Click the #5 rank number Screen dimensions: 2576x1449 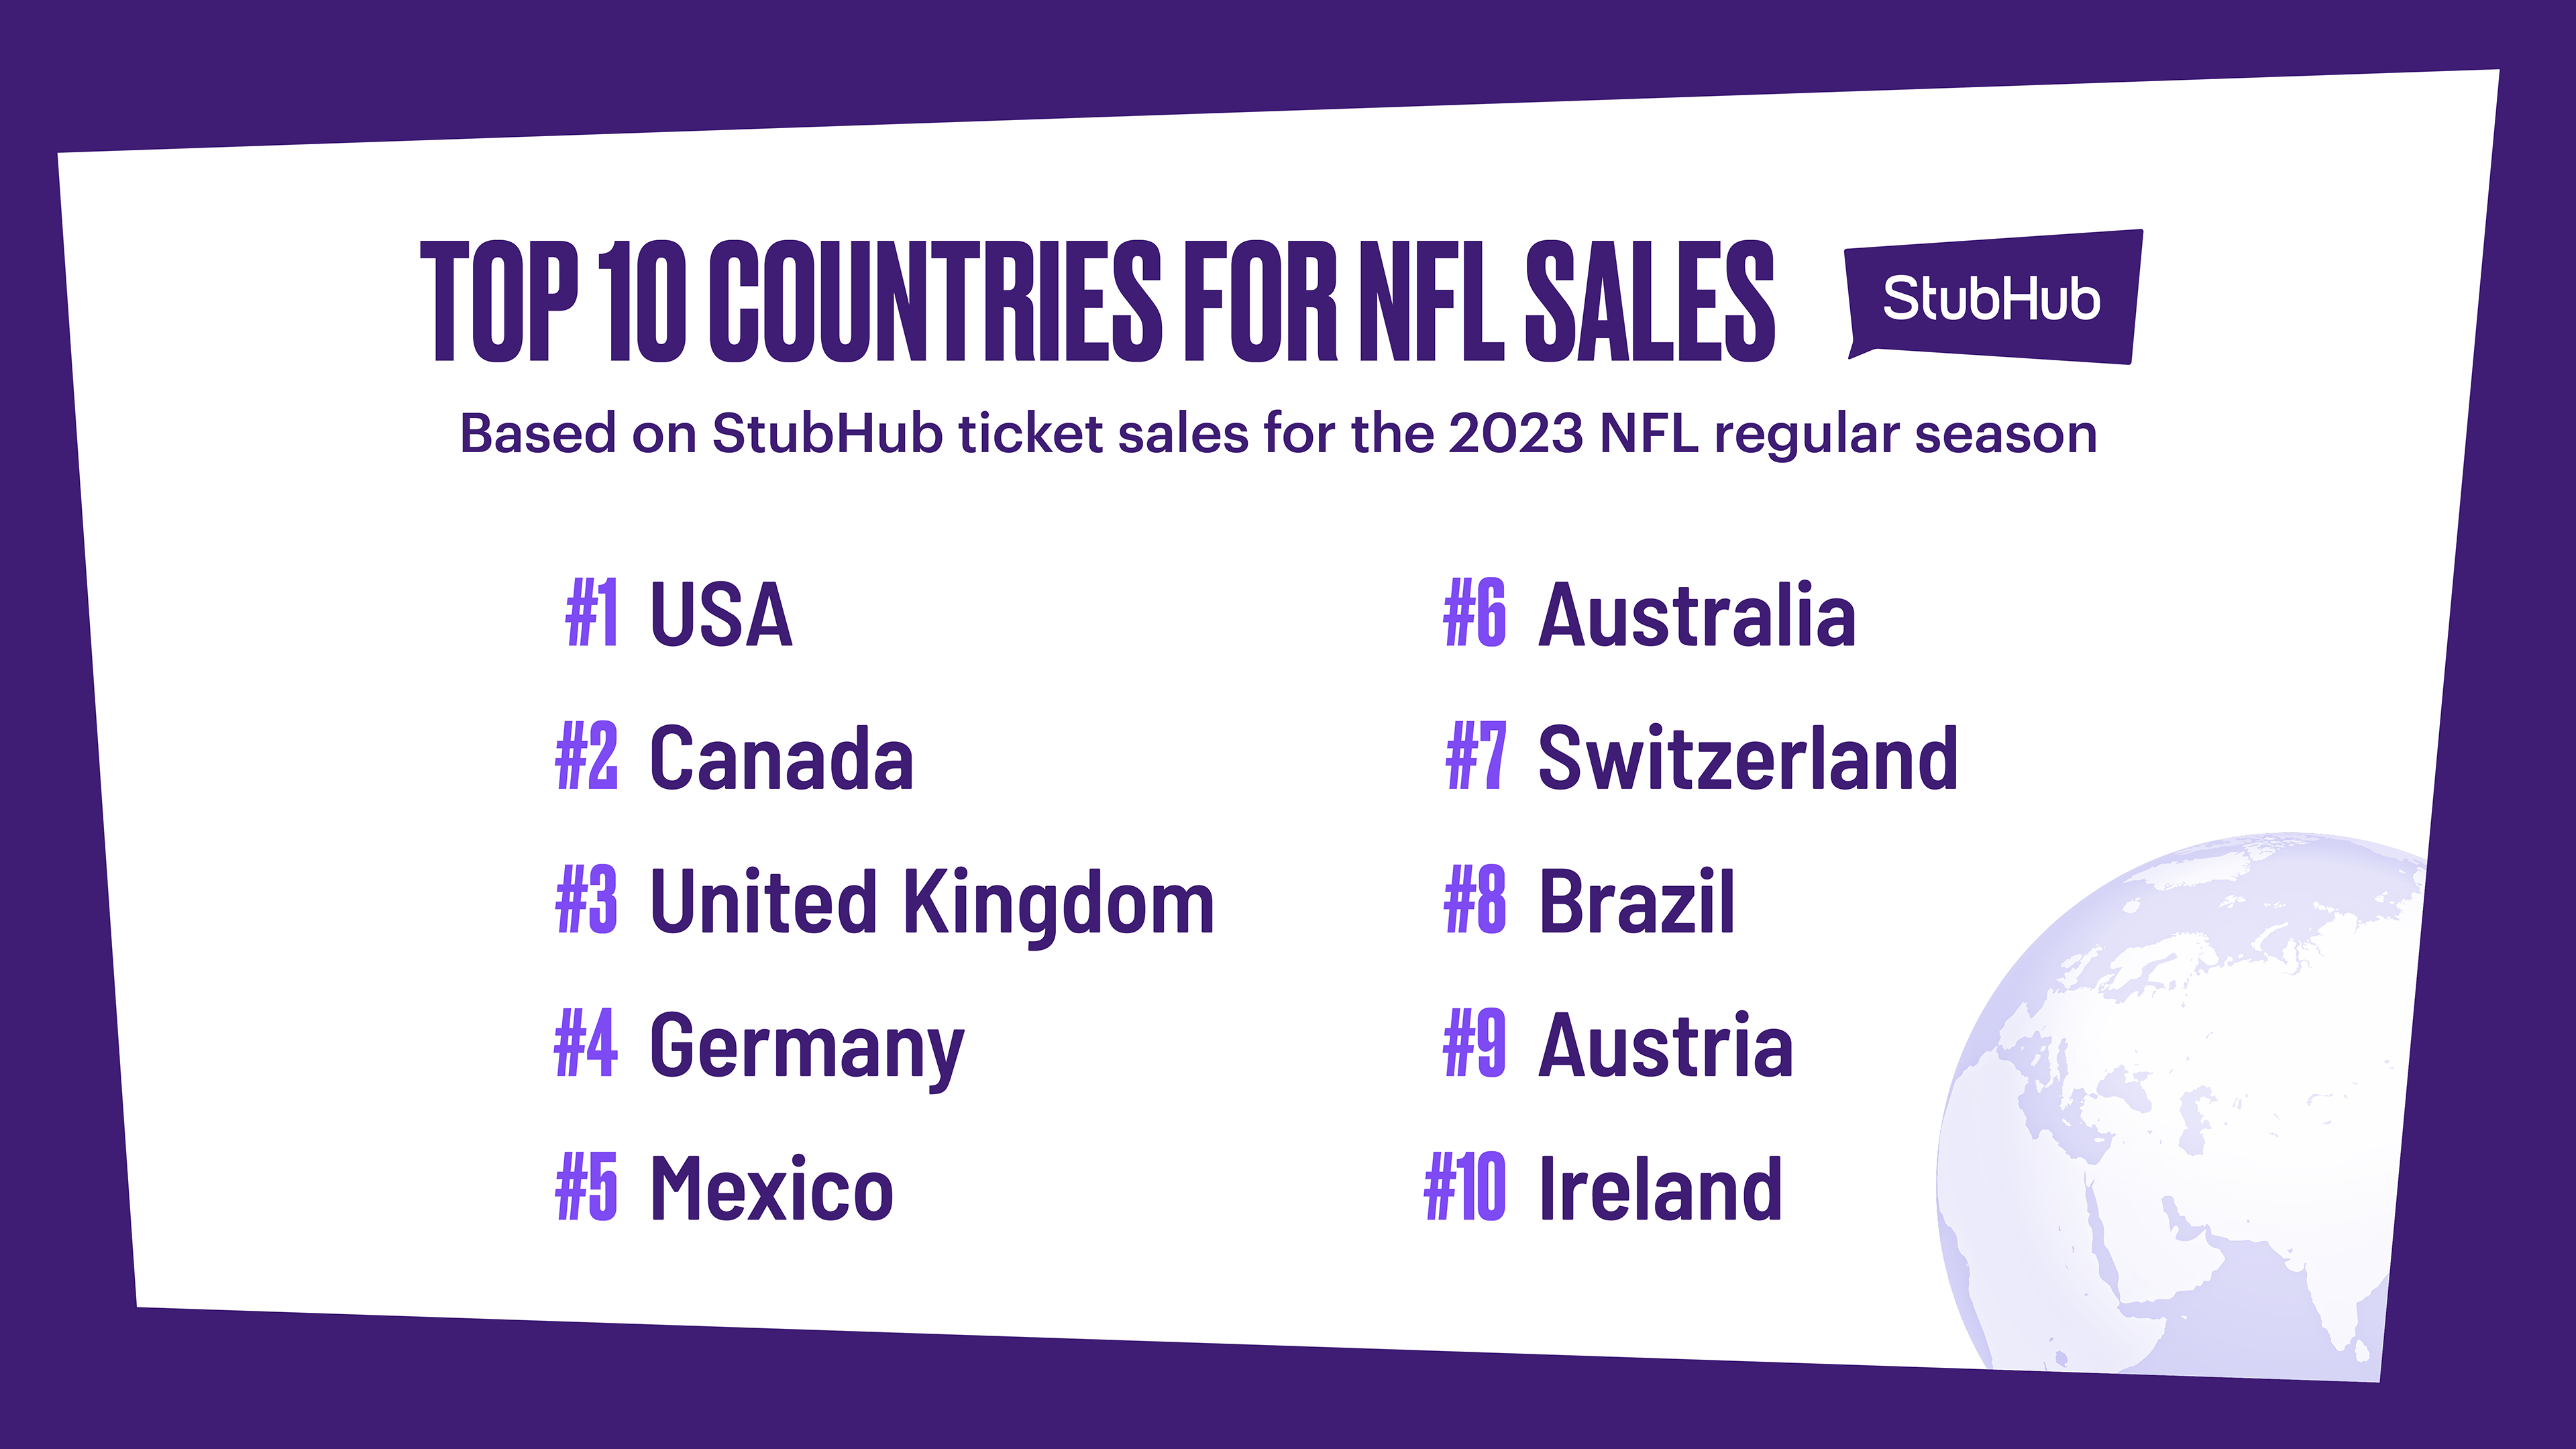(x=587, y=1189)
